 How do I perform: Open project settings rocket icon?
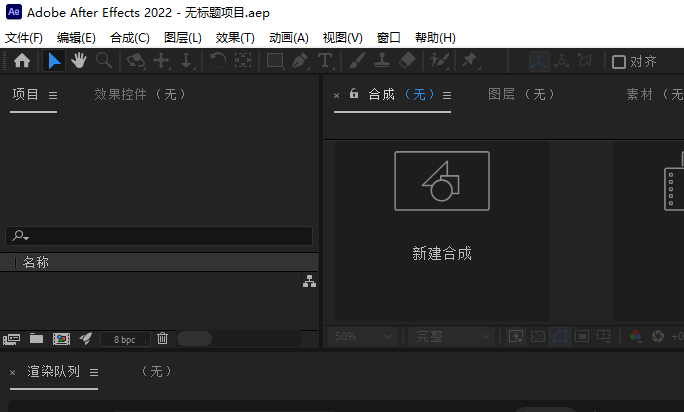click(86, 338)
